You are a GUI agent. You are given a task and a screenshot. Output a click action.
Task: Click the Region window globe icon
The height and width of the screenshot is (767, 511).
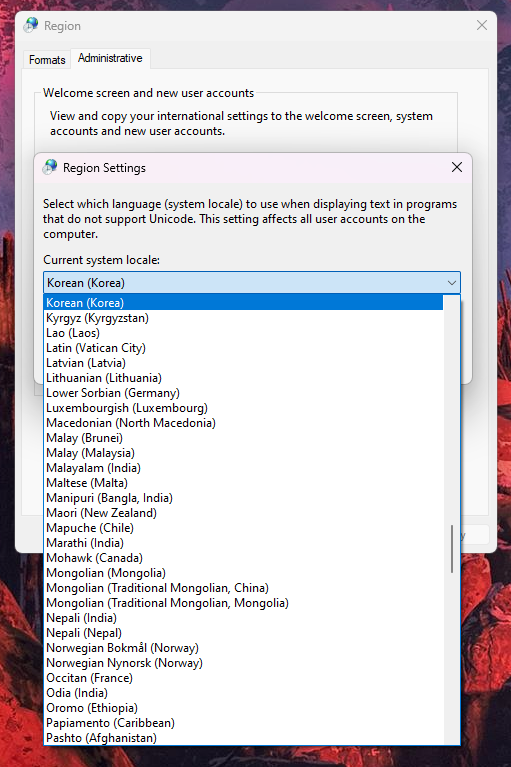pyautogui.click(x=31, y=25)
